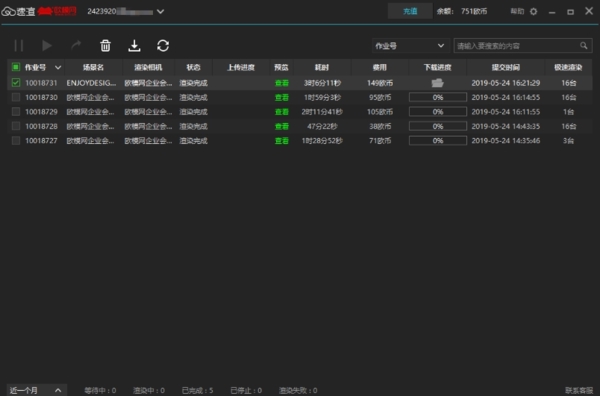Click 查看 preview for job 10018729

coord(282,112)
